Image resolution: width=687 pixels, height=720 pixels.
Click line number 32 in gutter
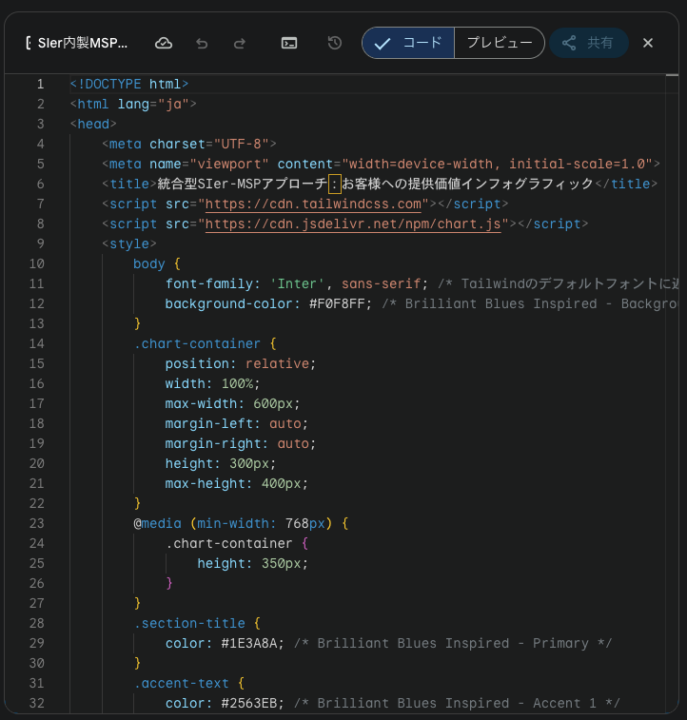pyautogui.click(x=37, y=703)
